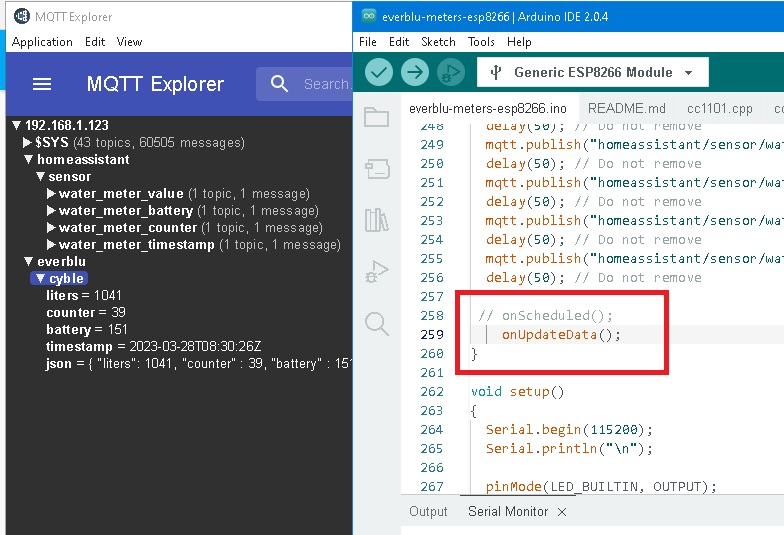Click commented line // onScheduled();

pos(545,316)
